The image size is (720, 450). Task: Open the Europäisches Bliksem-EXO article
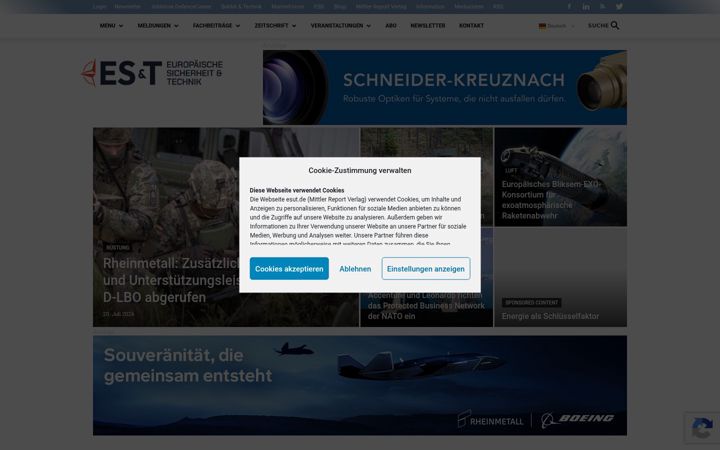coord(551,200)
